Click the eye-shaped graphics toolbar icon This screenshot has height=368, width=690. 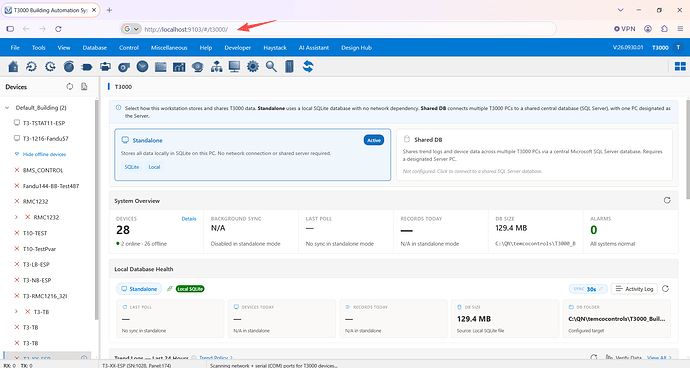click(198, 66)
